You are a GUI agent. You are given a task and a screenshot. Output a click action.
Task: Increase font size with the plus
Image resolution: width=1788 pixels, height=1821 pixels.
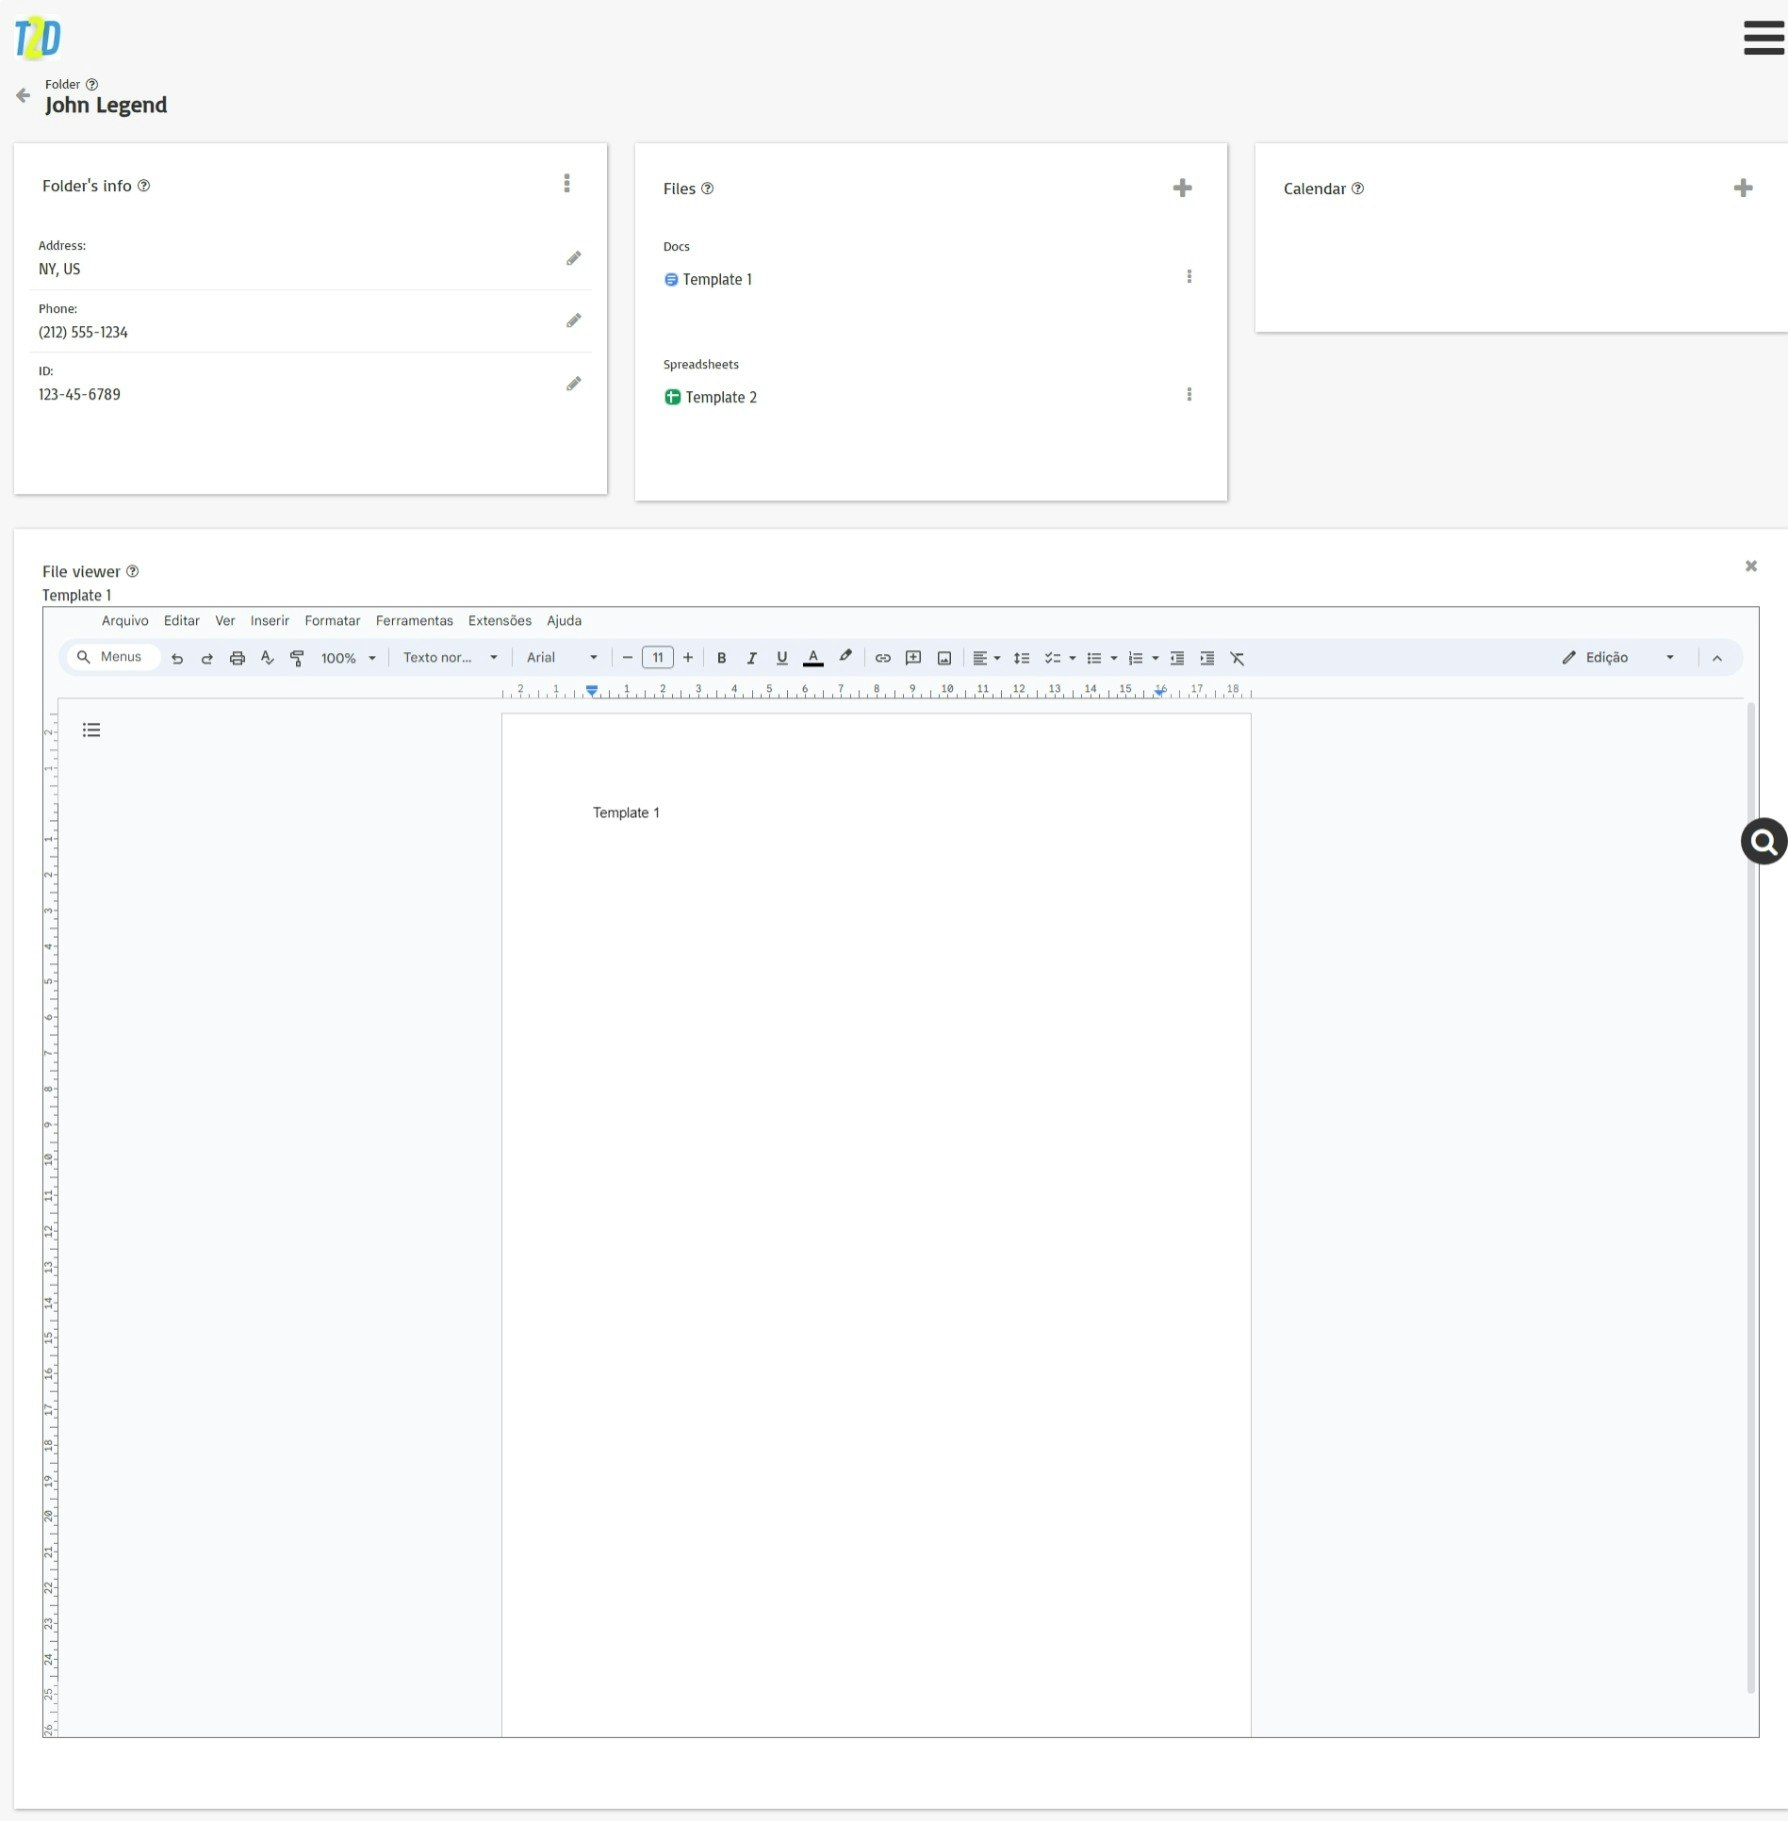pyautogui.click(x=688, y=658)
